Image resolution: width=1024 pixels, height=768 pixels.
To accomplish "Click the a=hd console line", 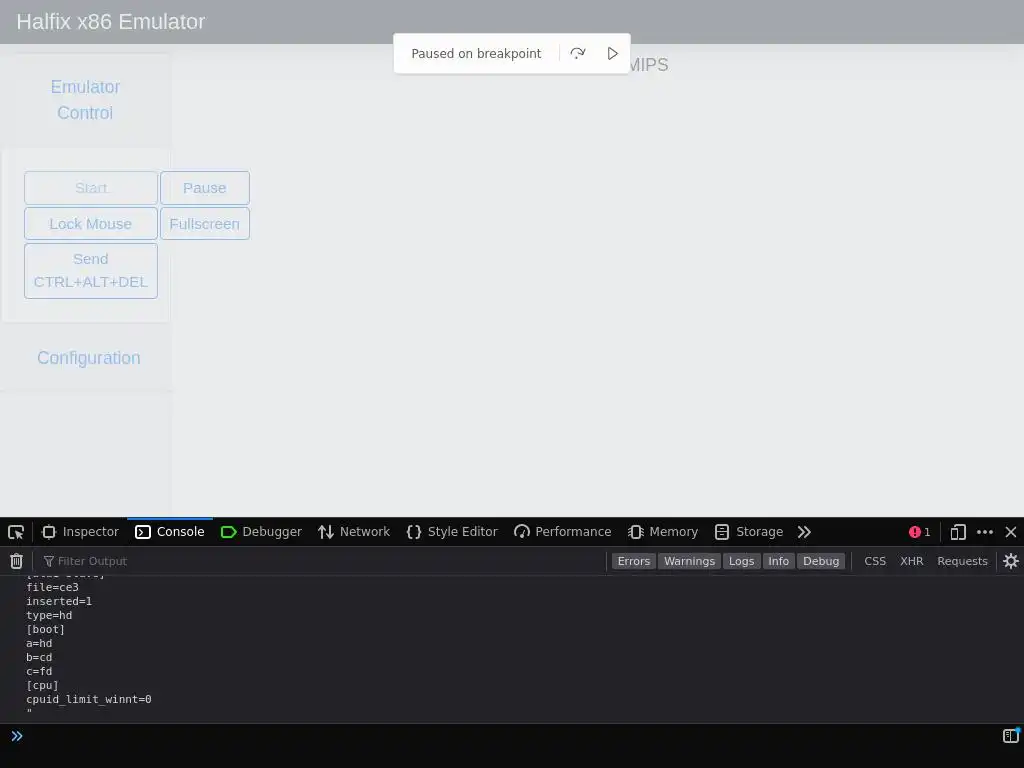I will pyautogui.click(x=39, y=643).
